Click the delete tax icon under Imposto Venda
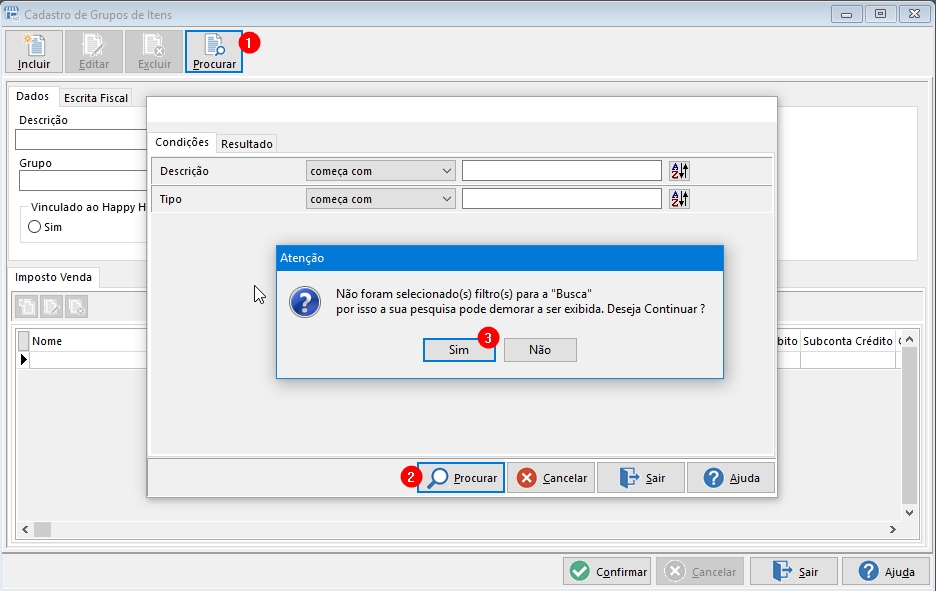The width and height of the screenshot is (936, 591). tap(76, 307)
